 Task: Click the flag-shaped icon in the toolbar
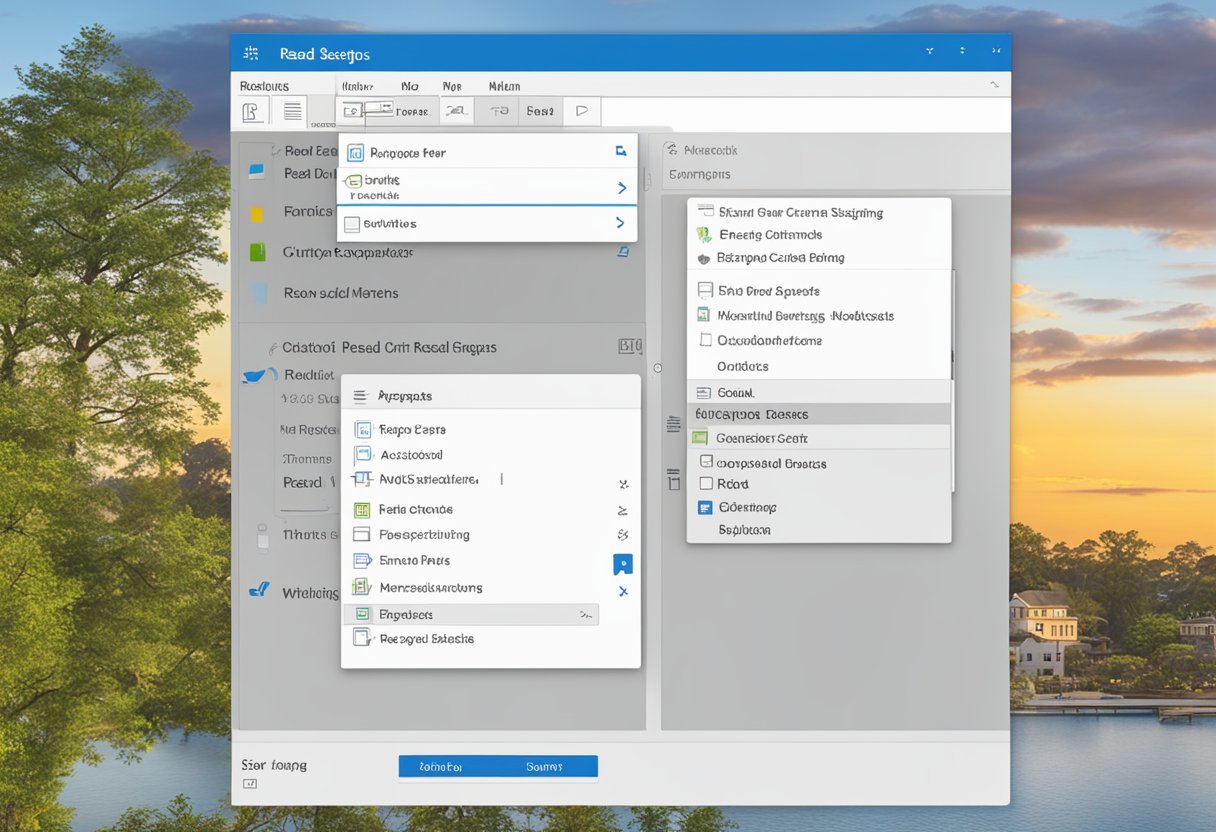coord(582,111)
